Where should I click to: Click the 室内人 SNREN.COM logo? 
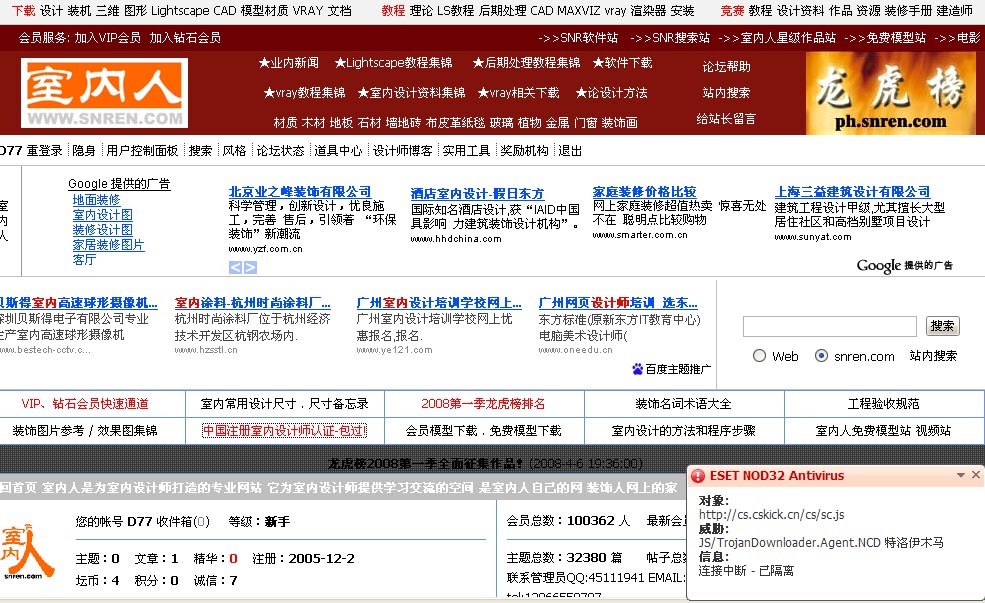104,93
